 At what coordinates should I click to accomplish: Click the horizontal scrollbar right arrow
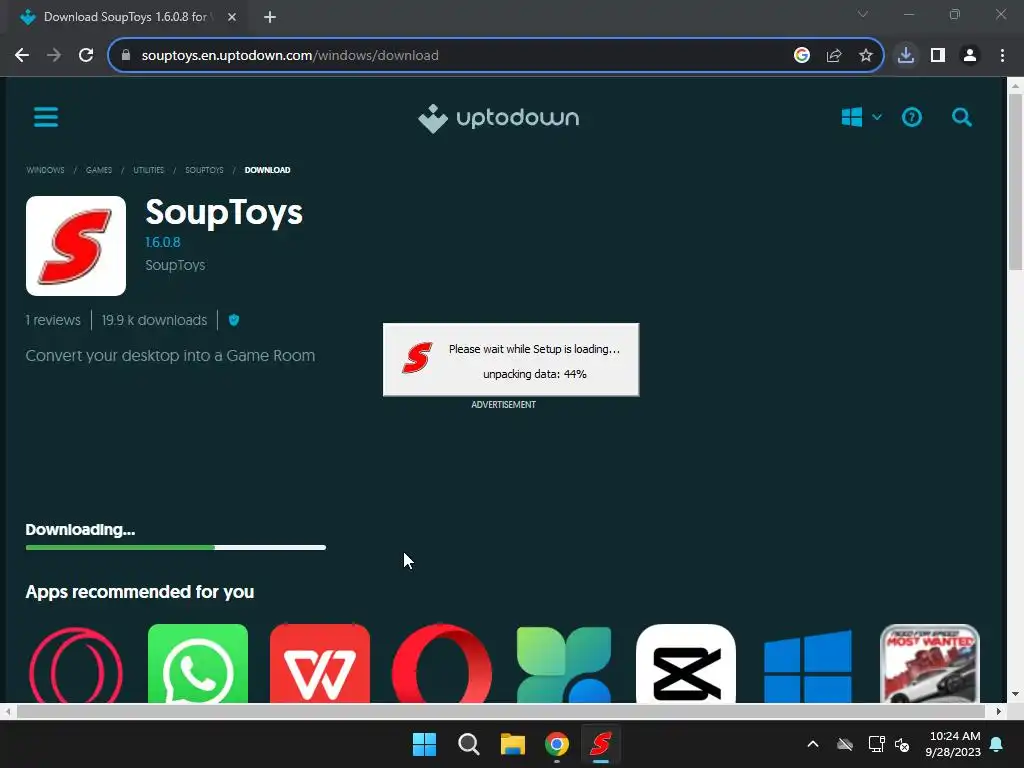[x=999, y=711]
